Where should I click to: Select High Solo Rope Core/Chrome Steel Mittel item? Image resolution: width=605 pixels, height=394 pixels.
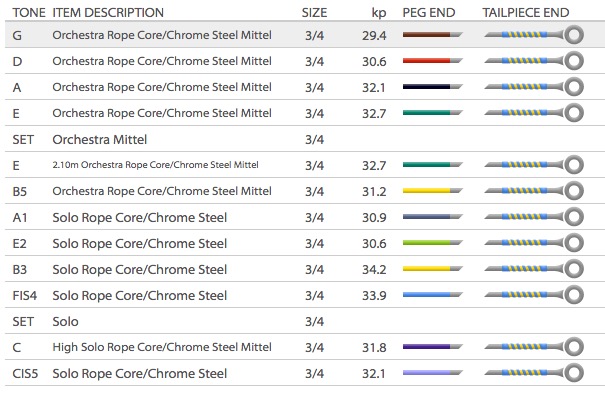click(162, 347)
